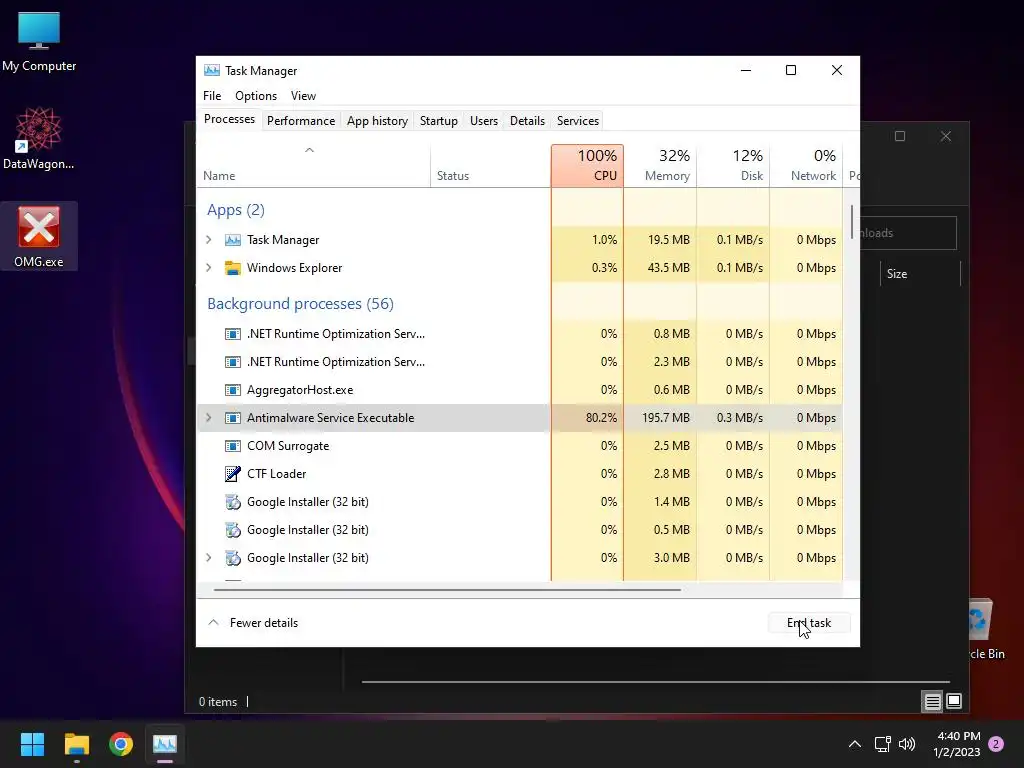Select the 2.3 MB .NET Runtime Optimization row
The height and width of the screenshot is (768, 1024).
click(x=519, y=362)
